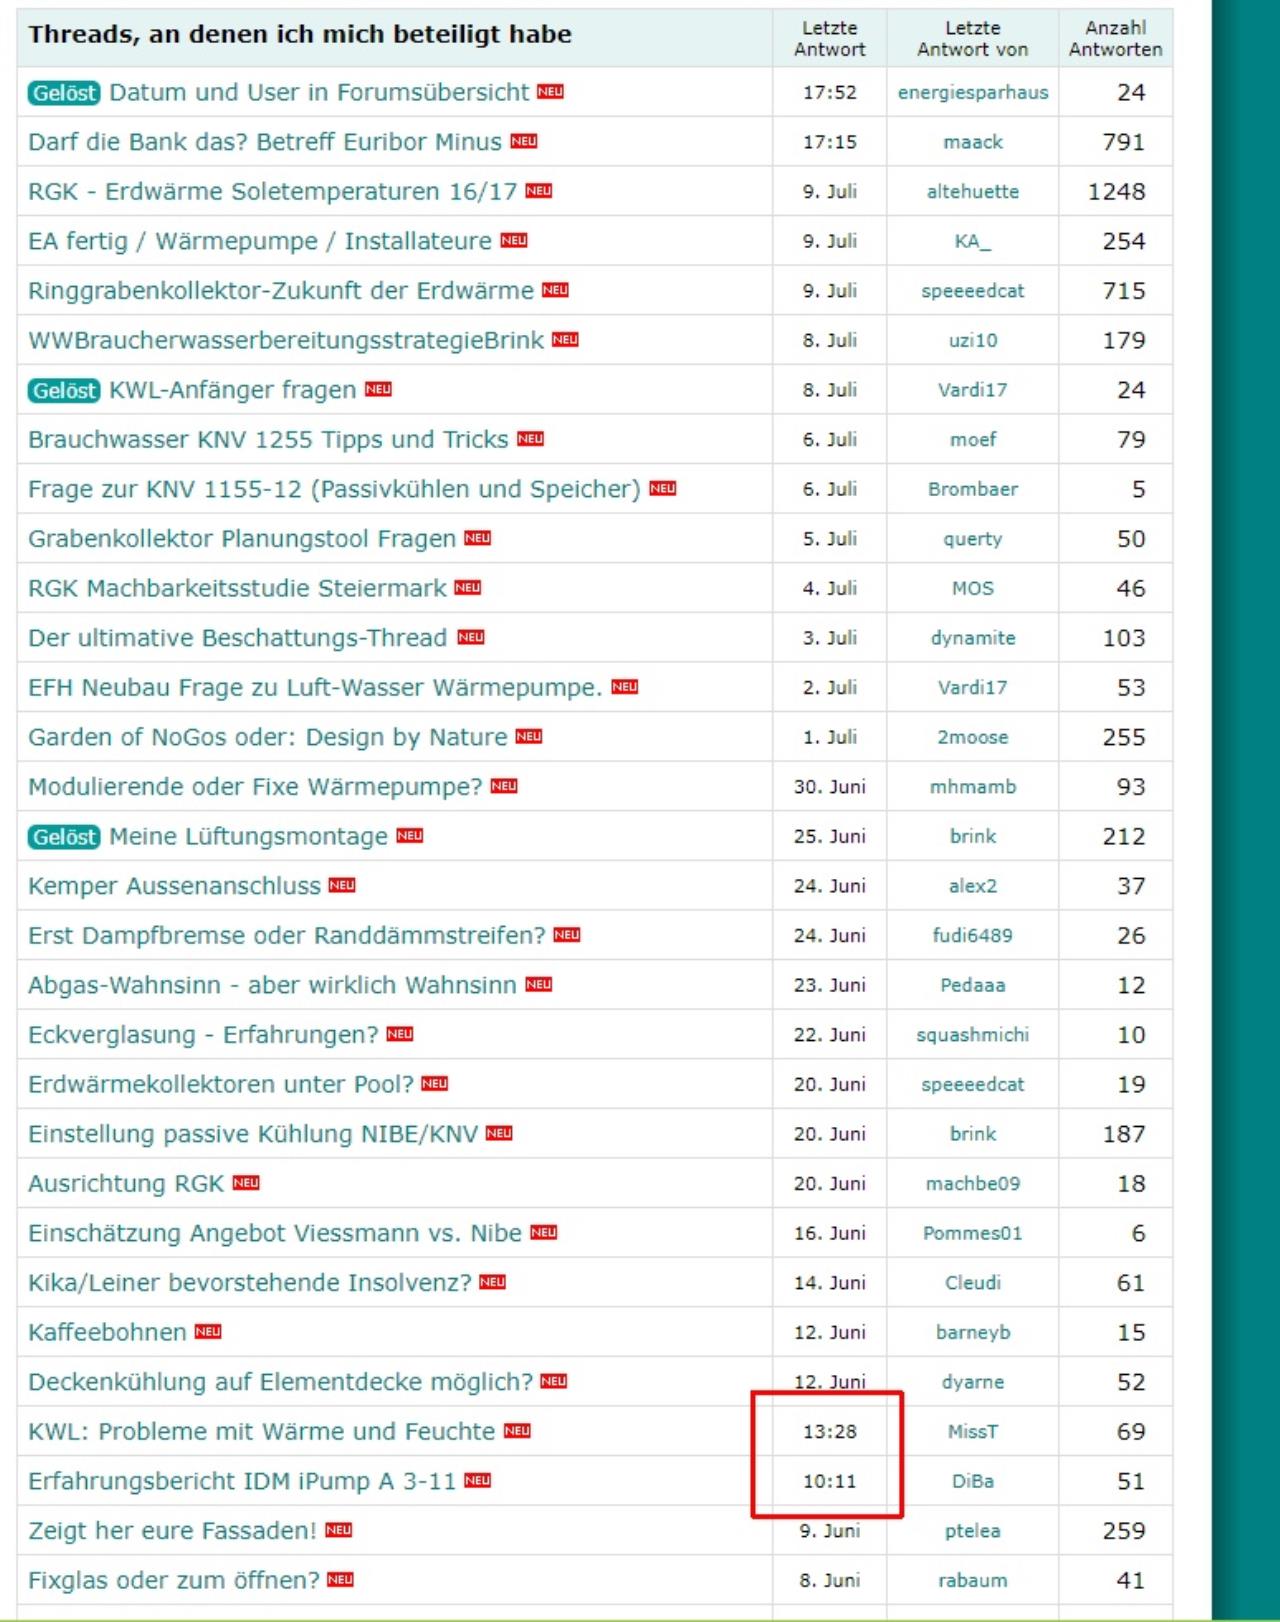
Task: Click NEU icon beside Darf die Bank das?
Action: [524, 141]
